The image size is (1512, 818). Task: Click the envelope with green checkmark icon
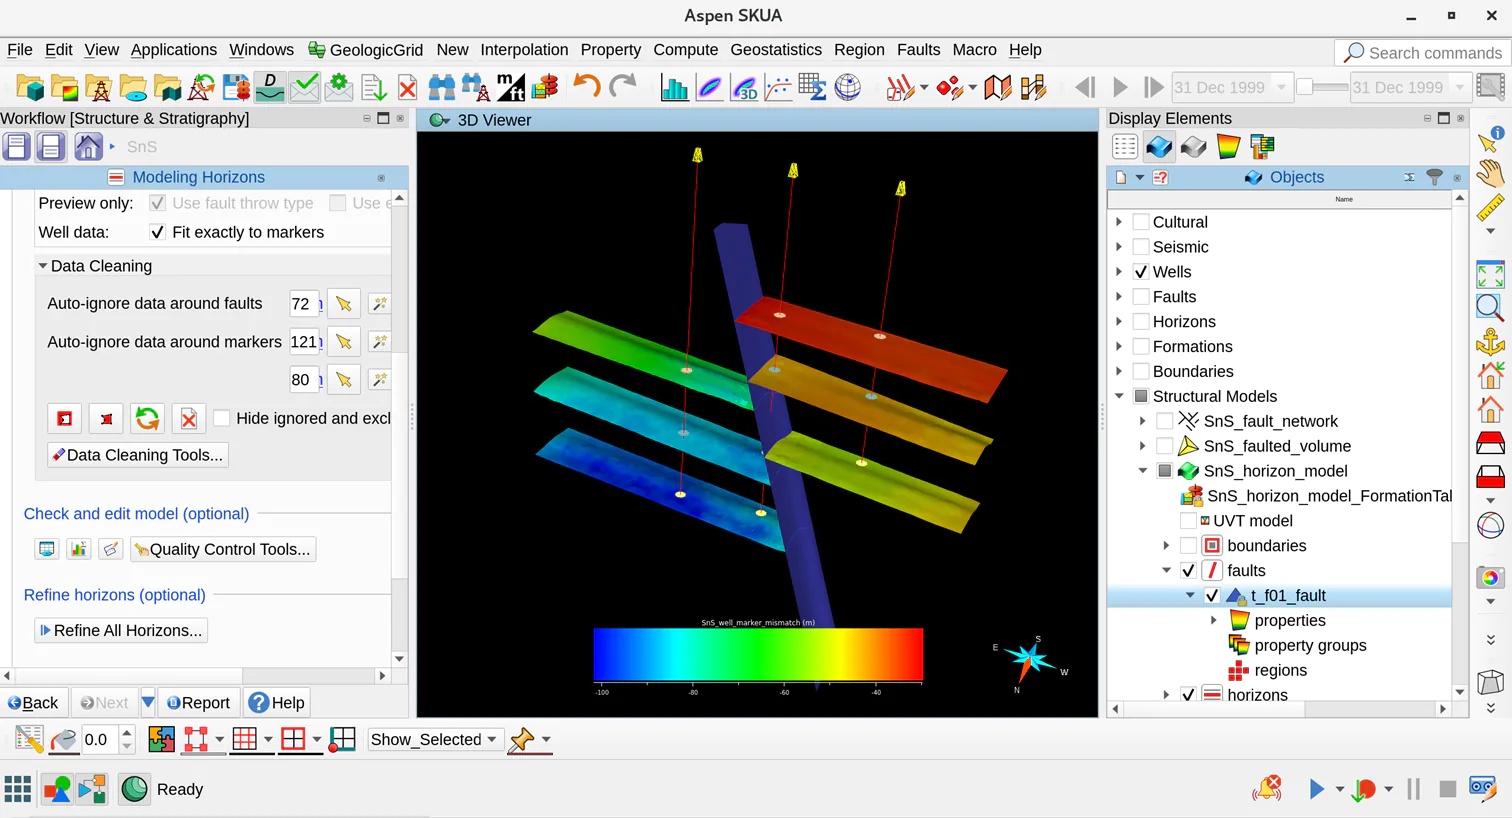[x=304, y=88]
